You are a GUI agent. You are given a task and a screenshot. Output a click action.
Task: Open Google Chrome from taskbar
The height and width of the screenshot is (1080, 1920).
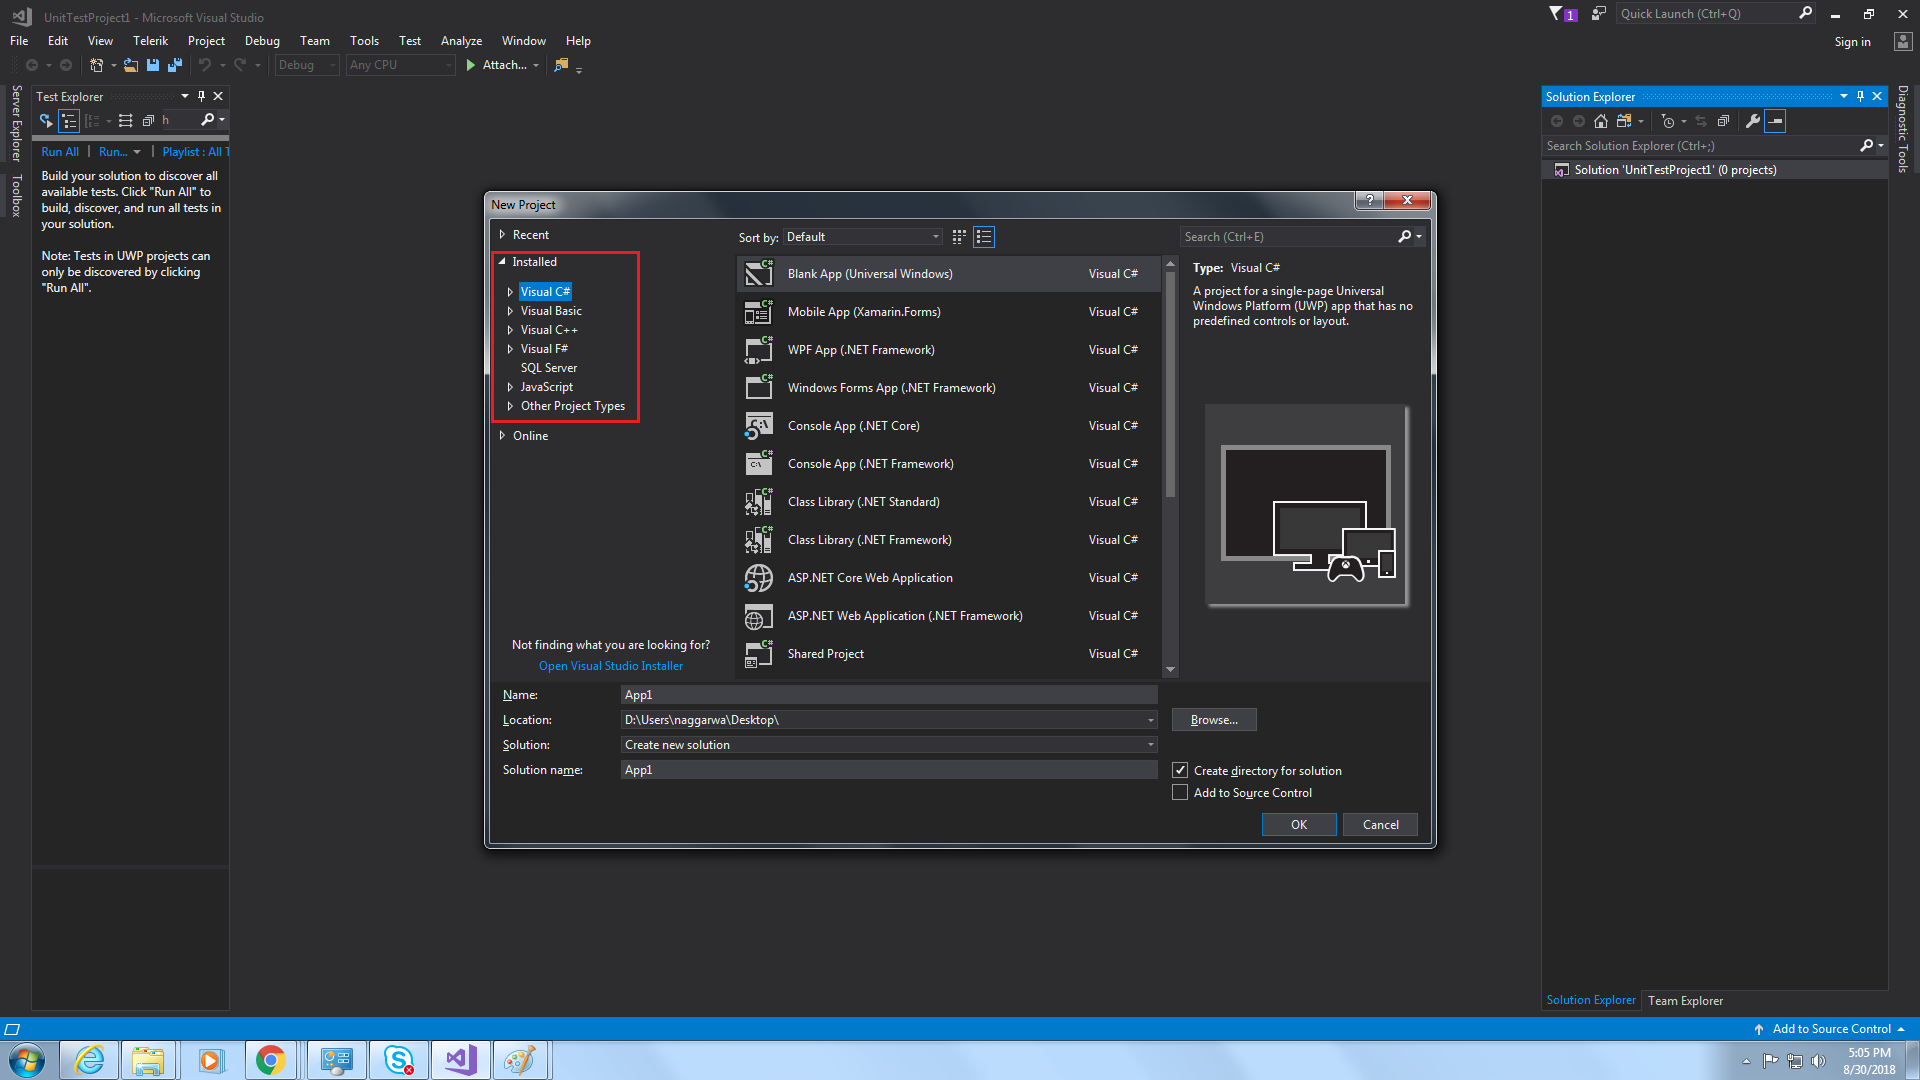270,1060
